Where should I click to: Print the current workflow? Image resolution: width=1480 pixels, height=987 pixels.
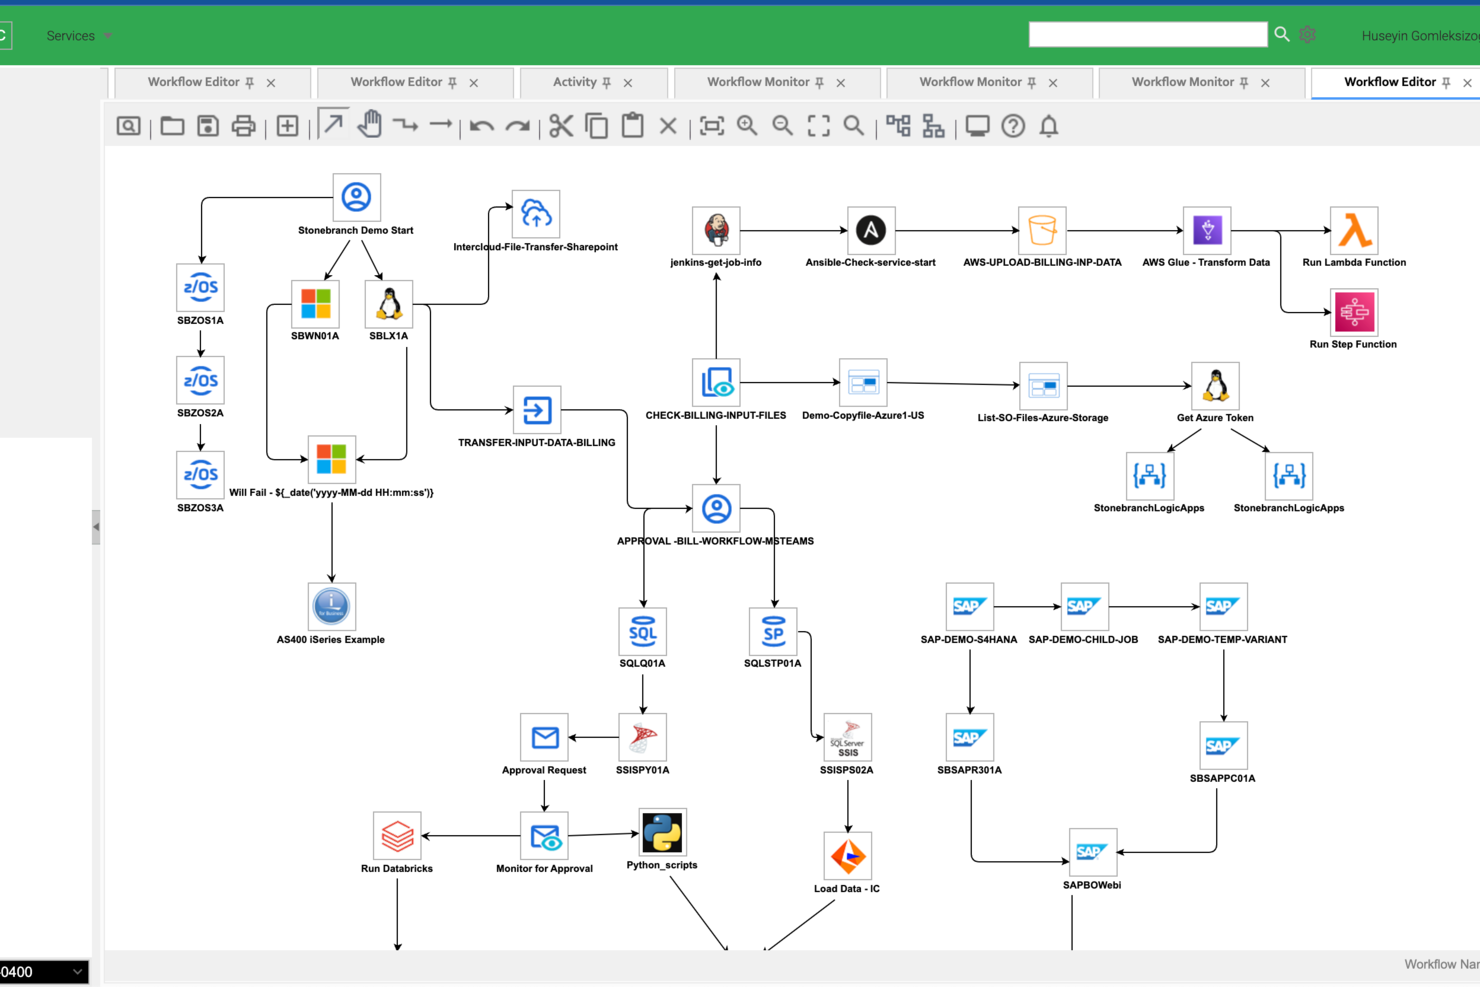click(x=243, y=126)
